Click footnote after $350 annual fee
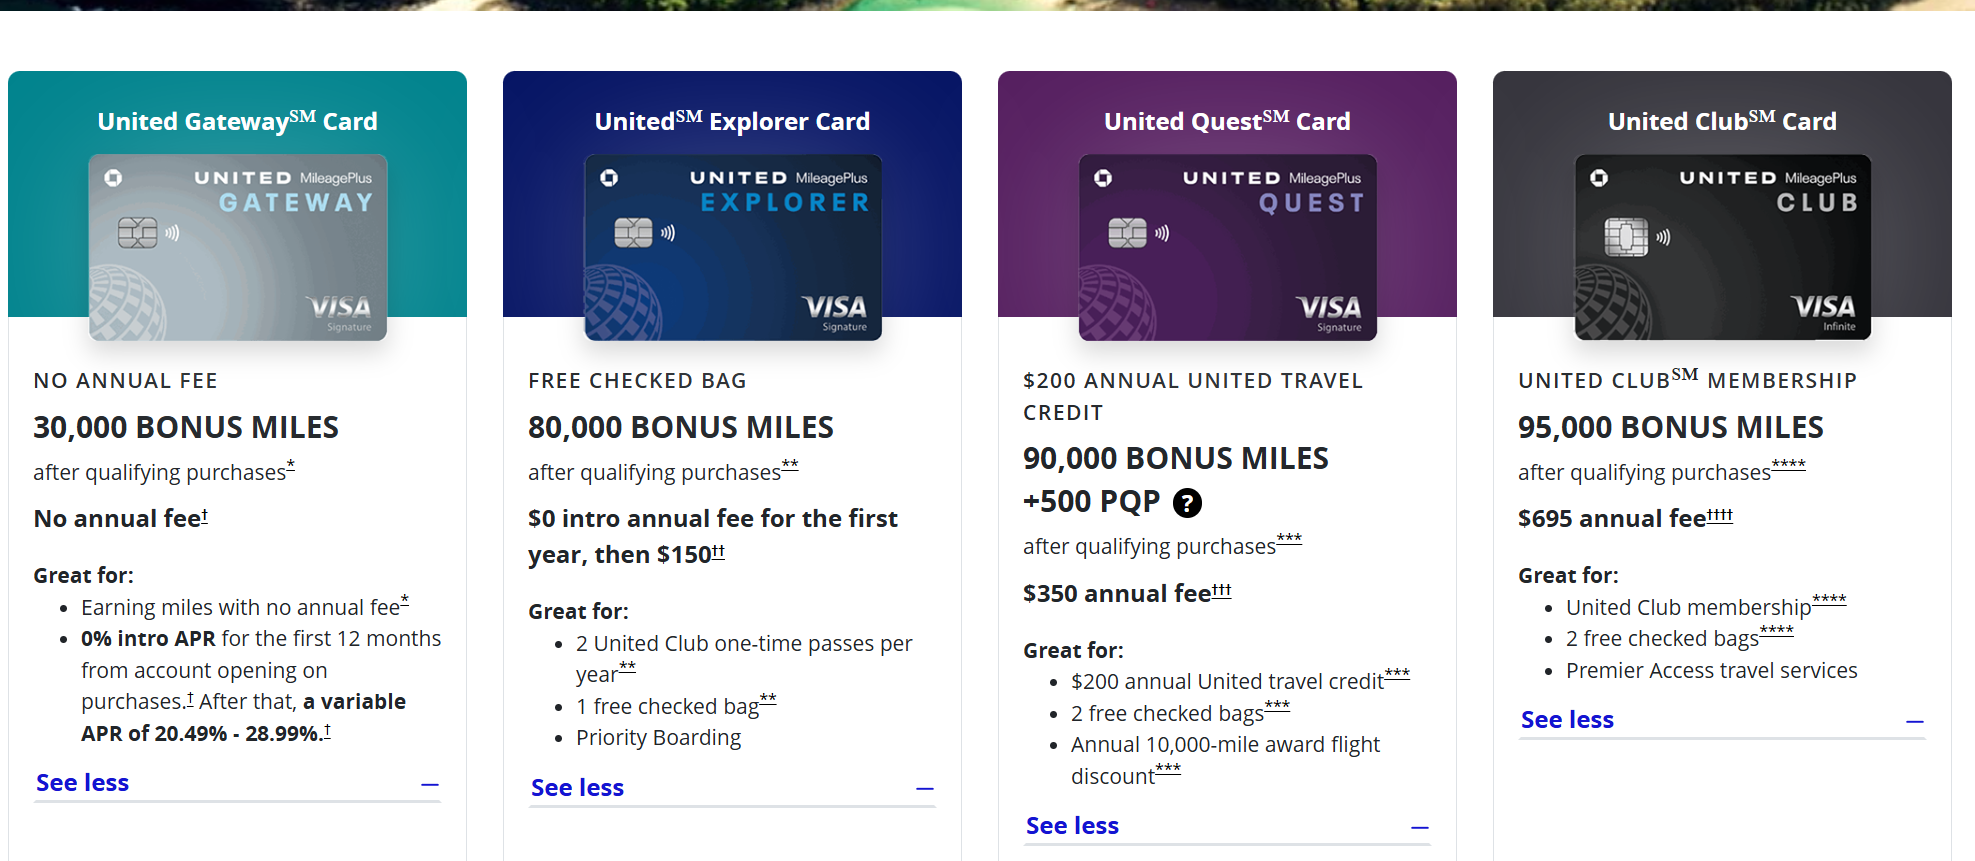Image resolution: width=1975 pixels, height=861 pixels. pos(1221,590)
